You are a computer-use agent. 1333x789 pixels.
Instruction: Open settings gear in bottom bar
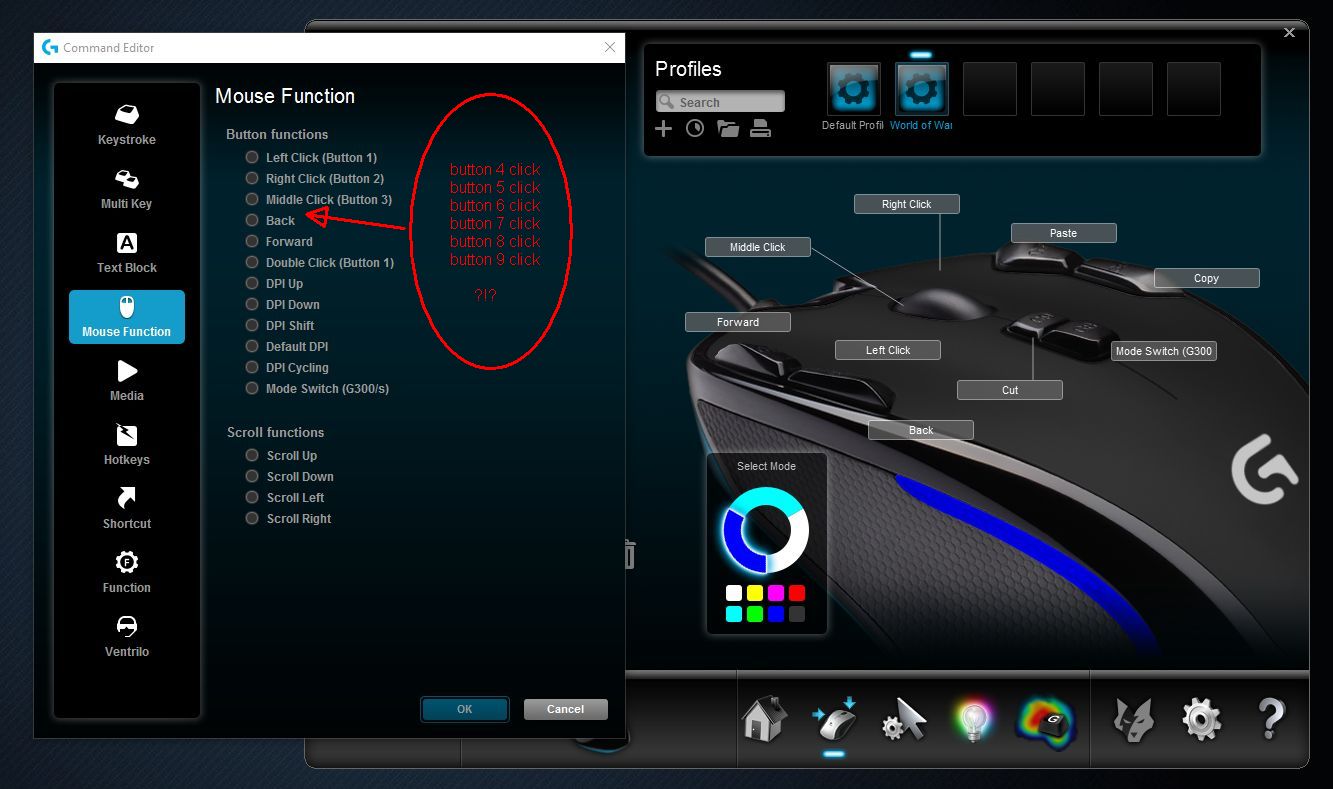pyautogui.click(x=1201, y=719)
